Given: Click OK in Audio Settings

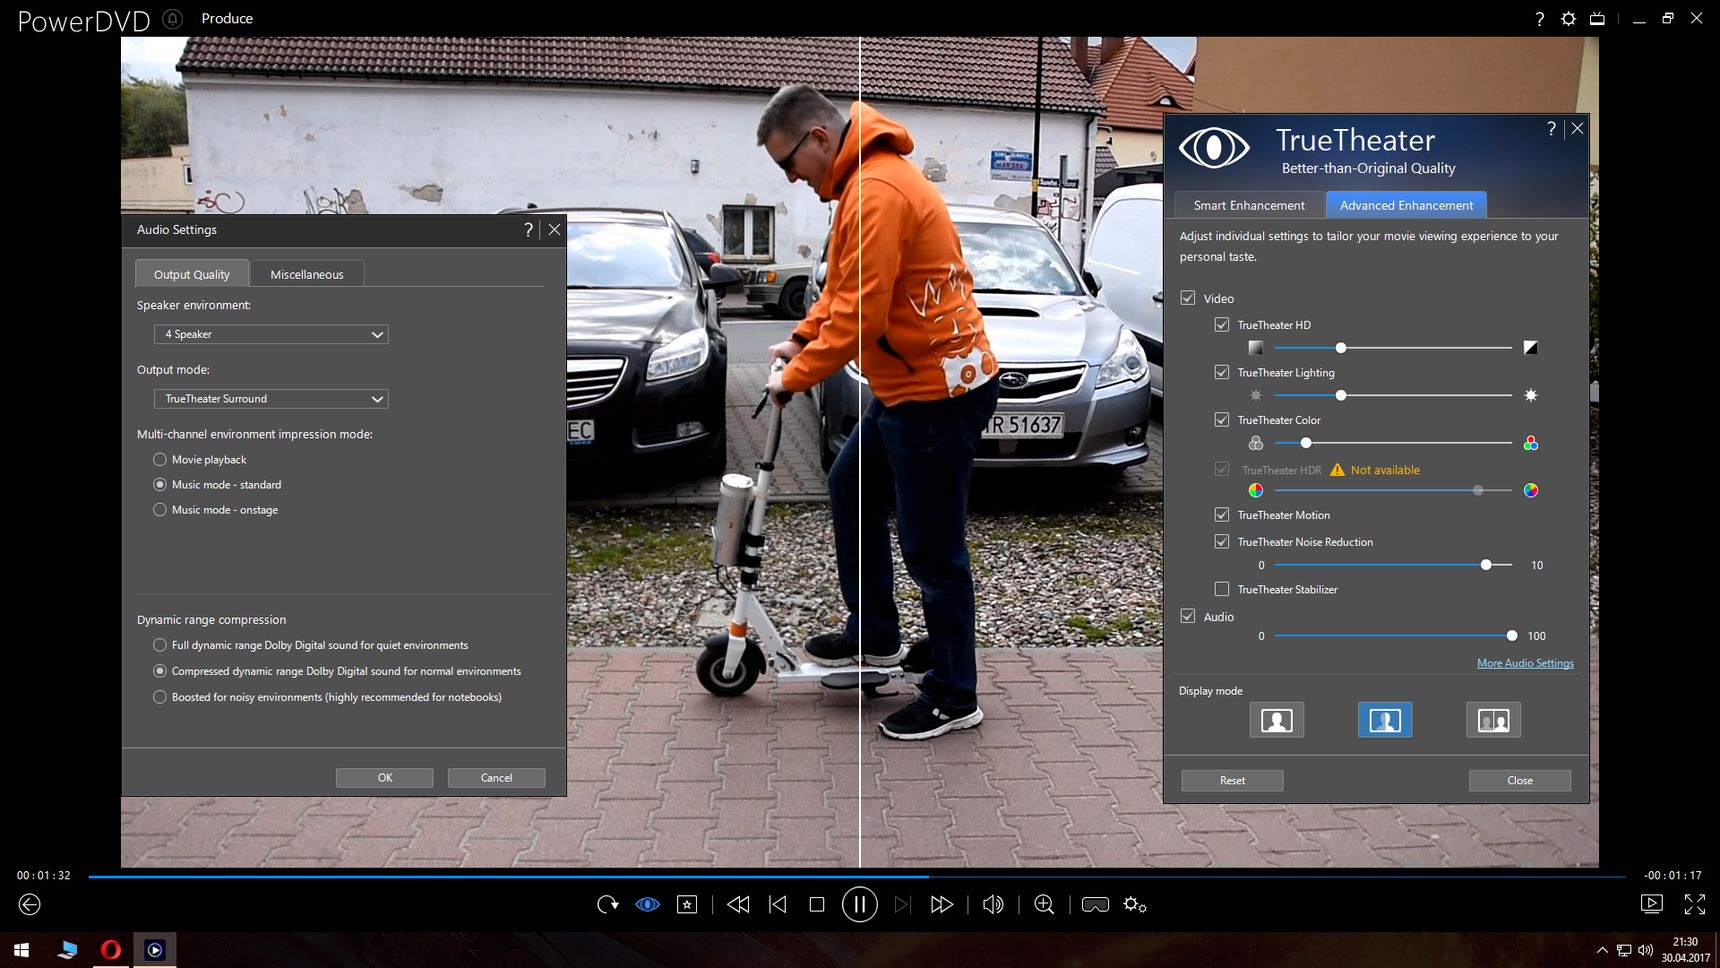Looking at the screenshot, I should pos(385,778).
